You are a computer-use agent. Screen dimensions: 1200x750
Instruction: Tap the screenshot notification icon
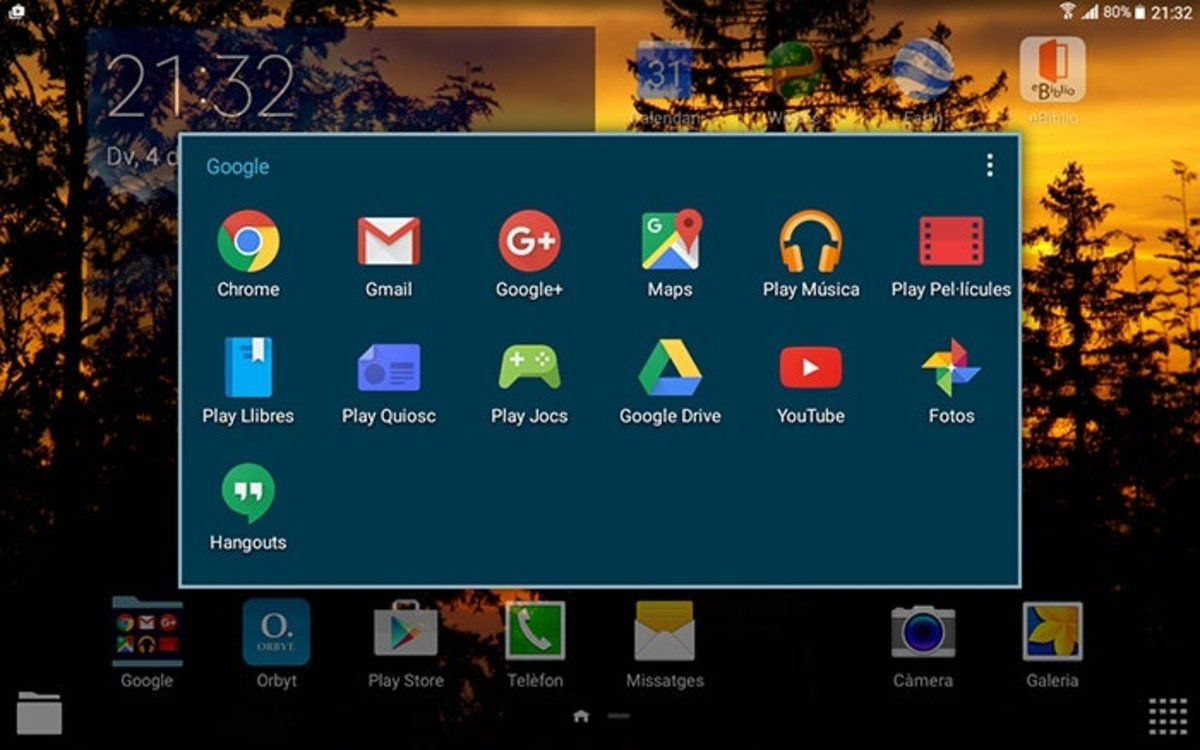point(17,11)
